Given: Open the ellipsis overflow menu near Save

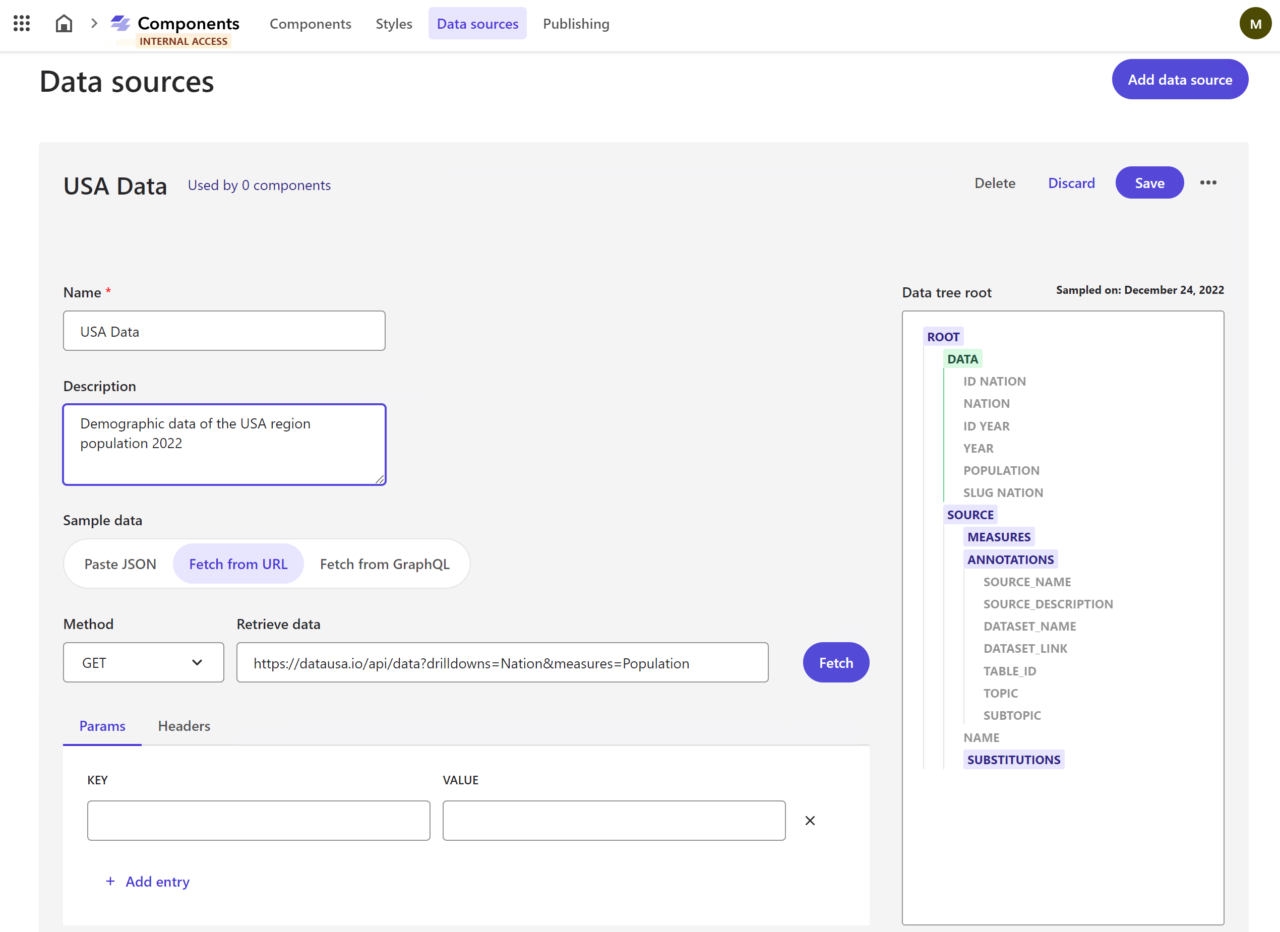Looking at the screenshot, I should (1208, 183).
